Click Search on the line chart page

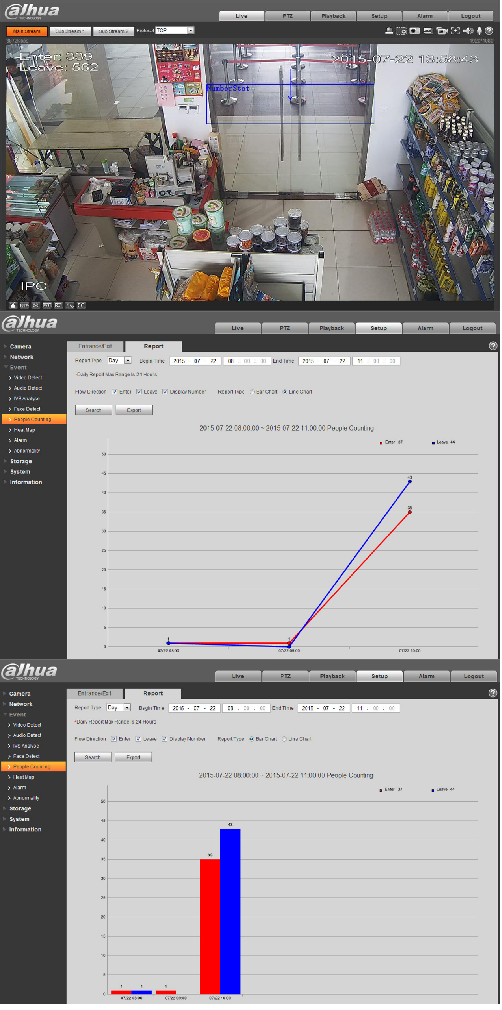[94, 410]
